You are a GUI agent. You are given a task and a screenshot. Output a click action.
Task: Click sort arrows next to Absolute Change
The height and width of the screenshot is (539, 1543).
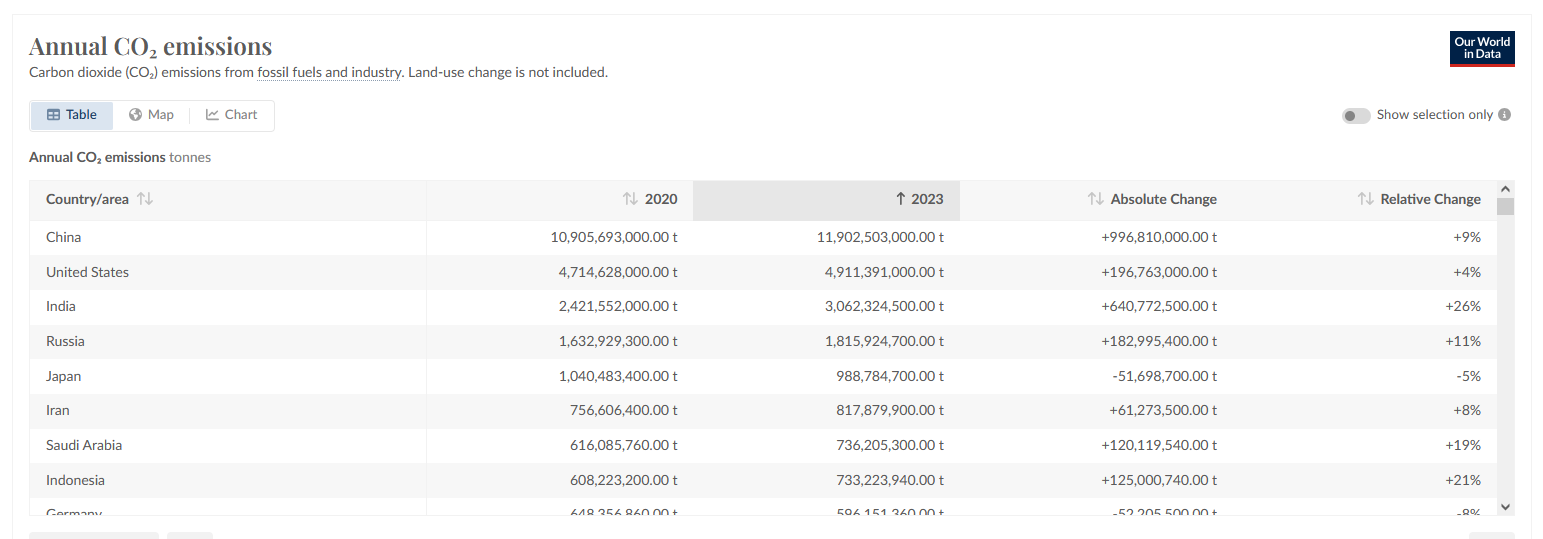point(1095,199)
